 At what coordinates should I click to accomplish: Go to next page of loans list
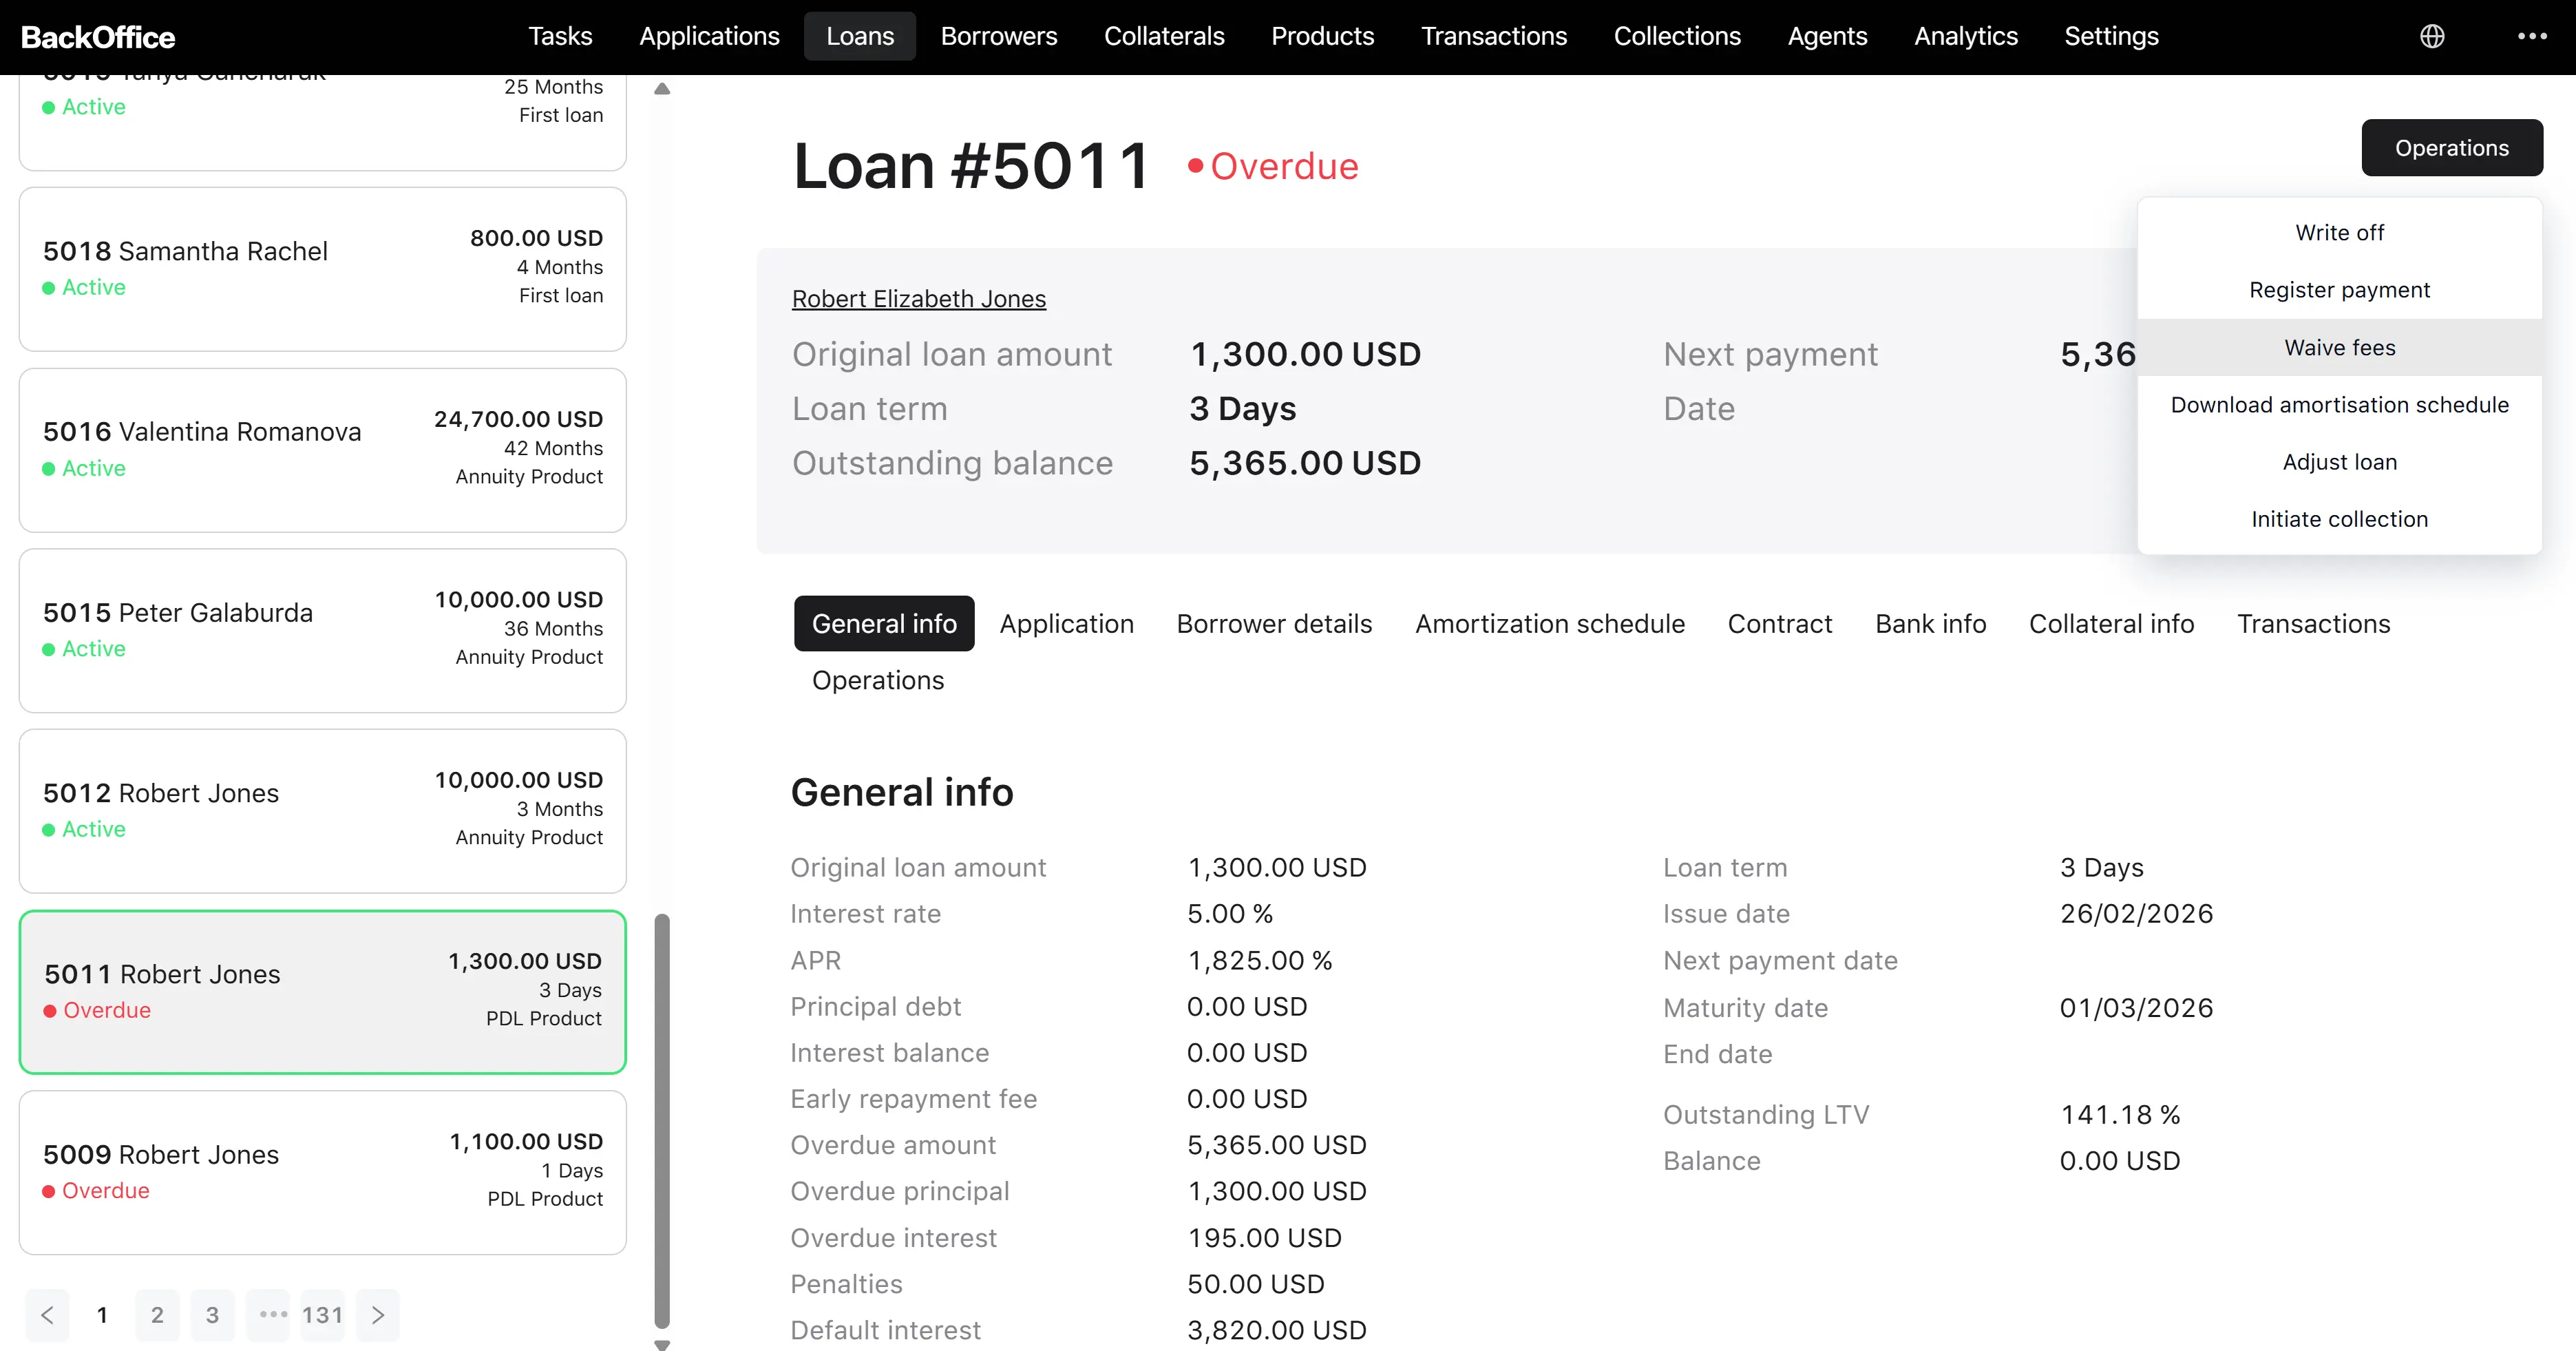pyautogui.click(x=378, y=1315)
